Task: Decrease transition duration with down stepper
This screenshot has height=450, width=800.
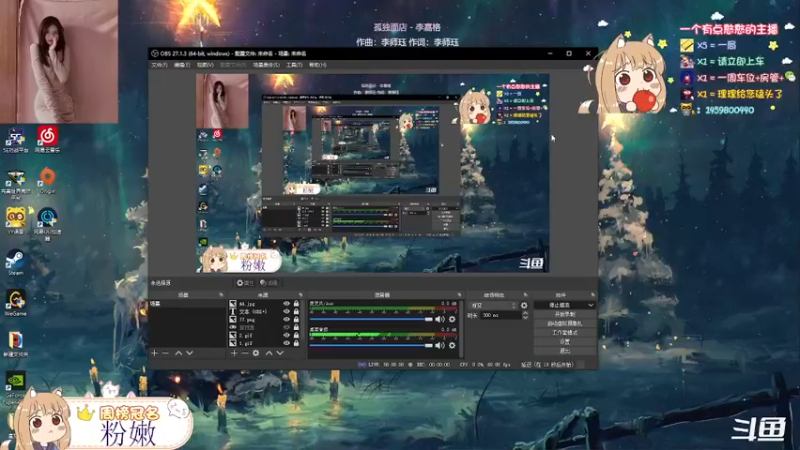Action: pyautogui.click(x=525, y=317)
